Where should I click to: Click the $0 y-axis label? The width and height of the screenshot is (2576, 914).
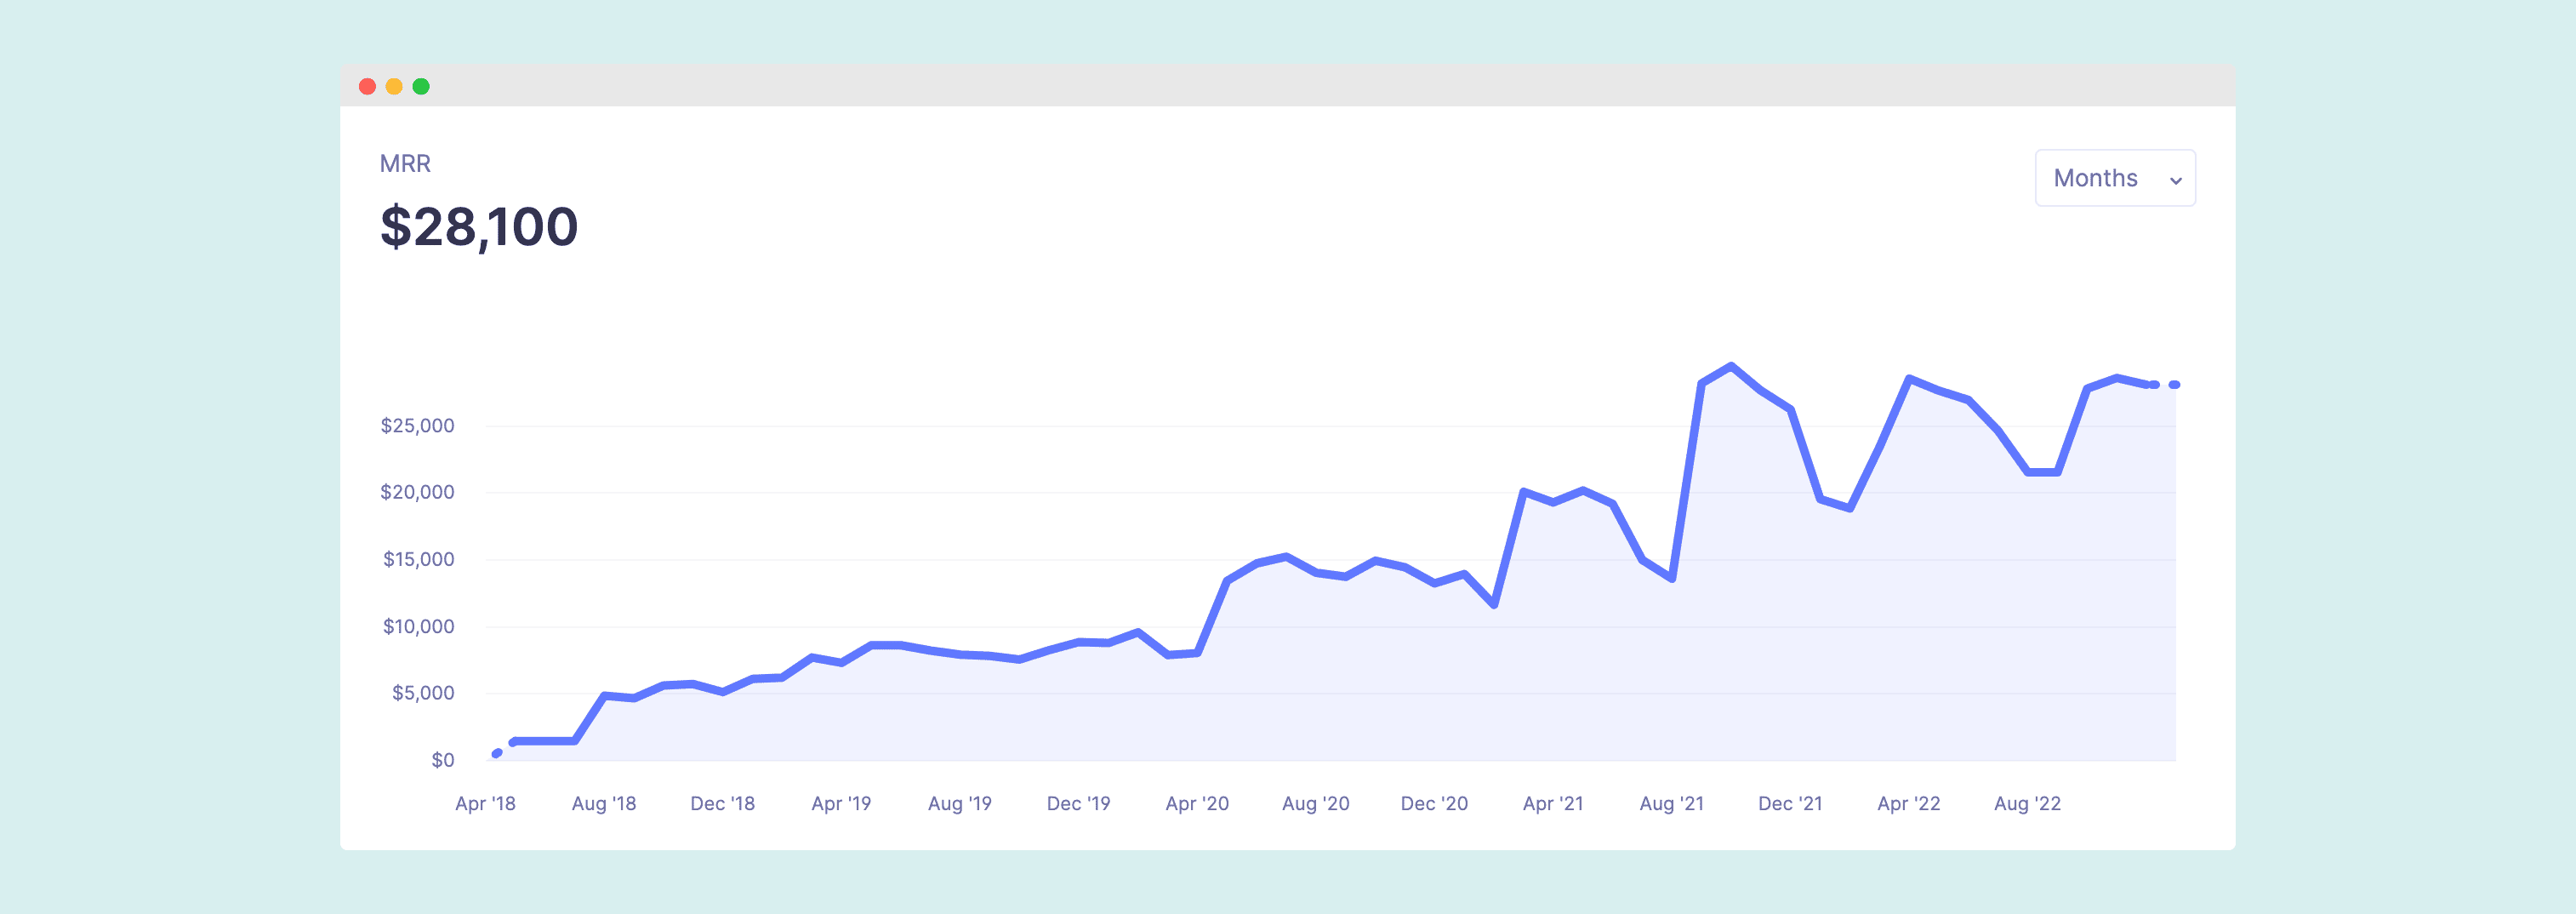442,760
